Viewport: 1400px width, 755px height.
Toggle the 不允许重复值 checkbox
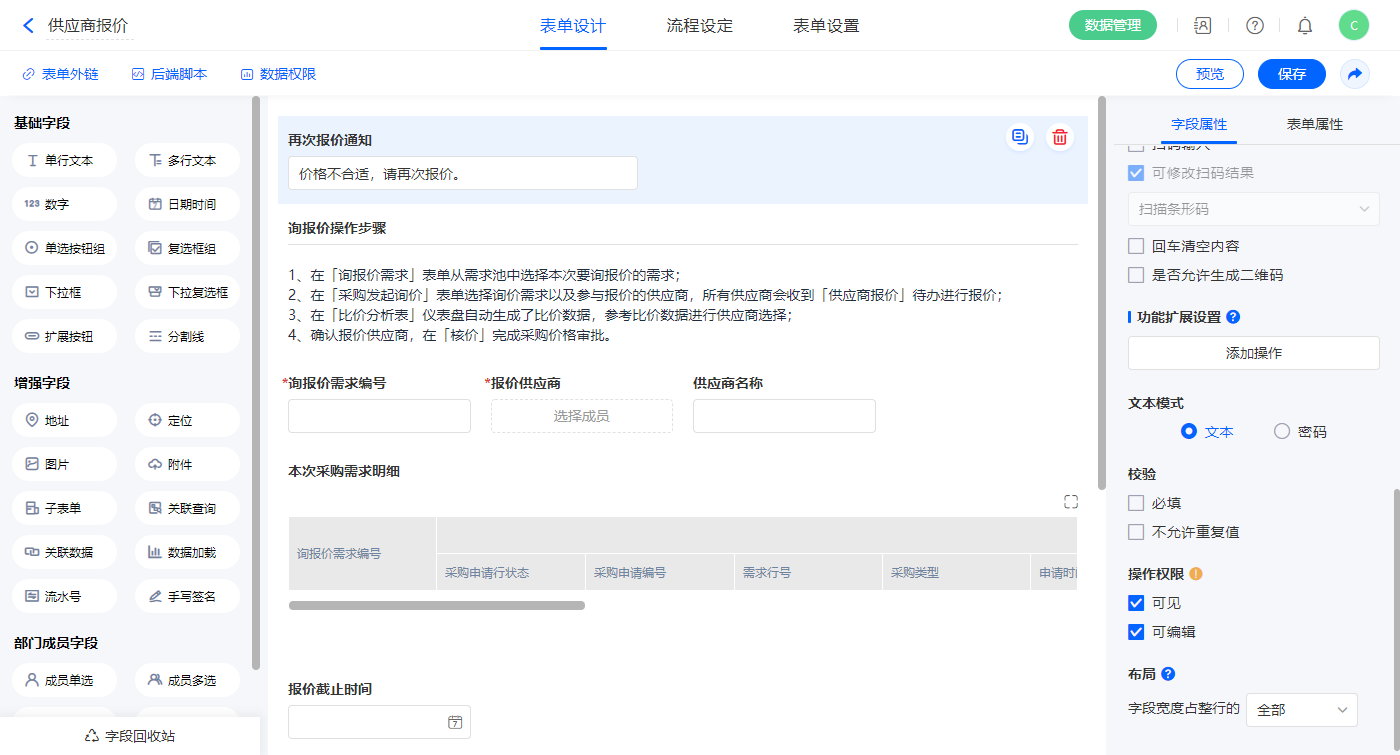[1136, 532]
